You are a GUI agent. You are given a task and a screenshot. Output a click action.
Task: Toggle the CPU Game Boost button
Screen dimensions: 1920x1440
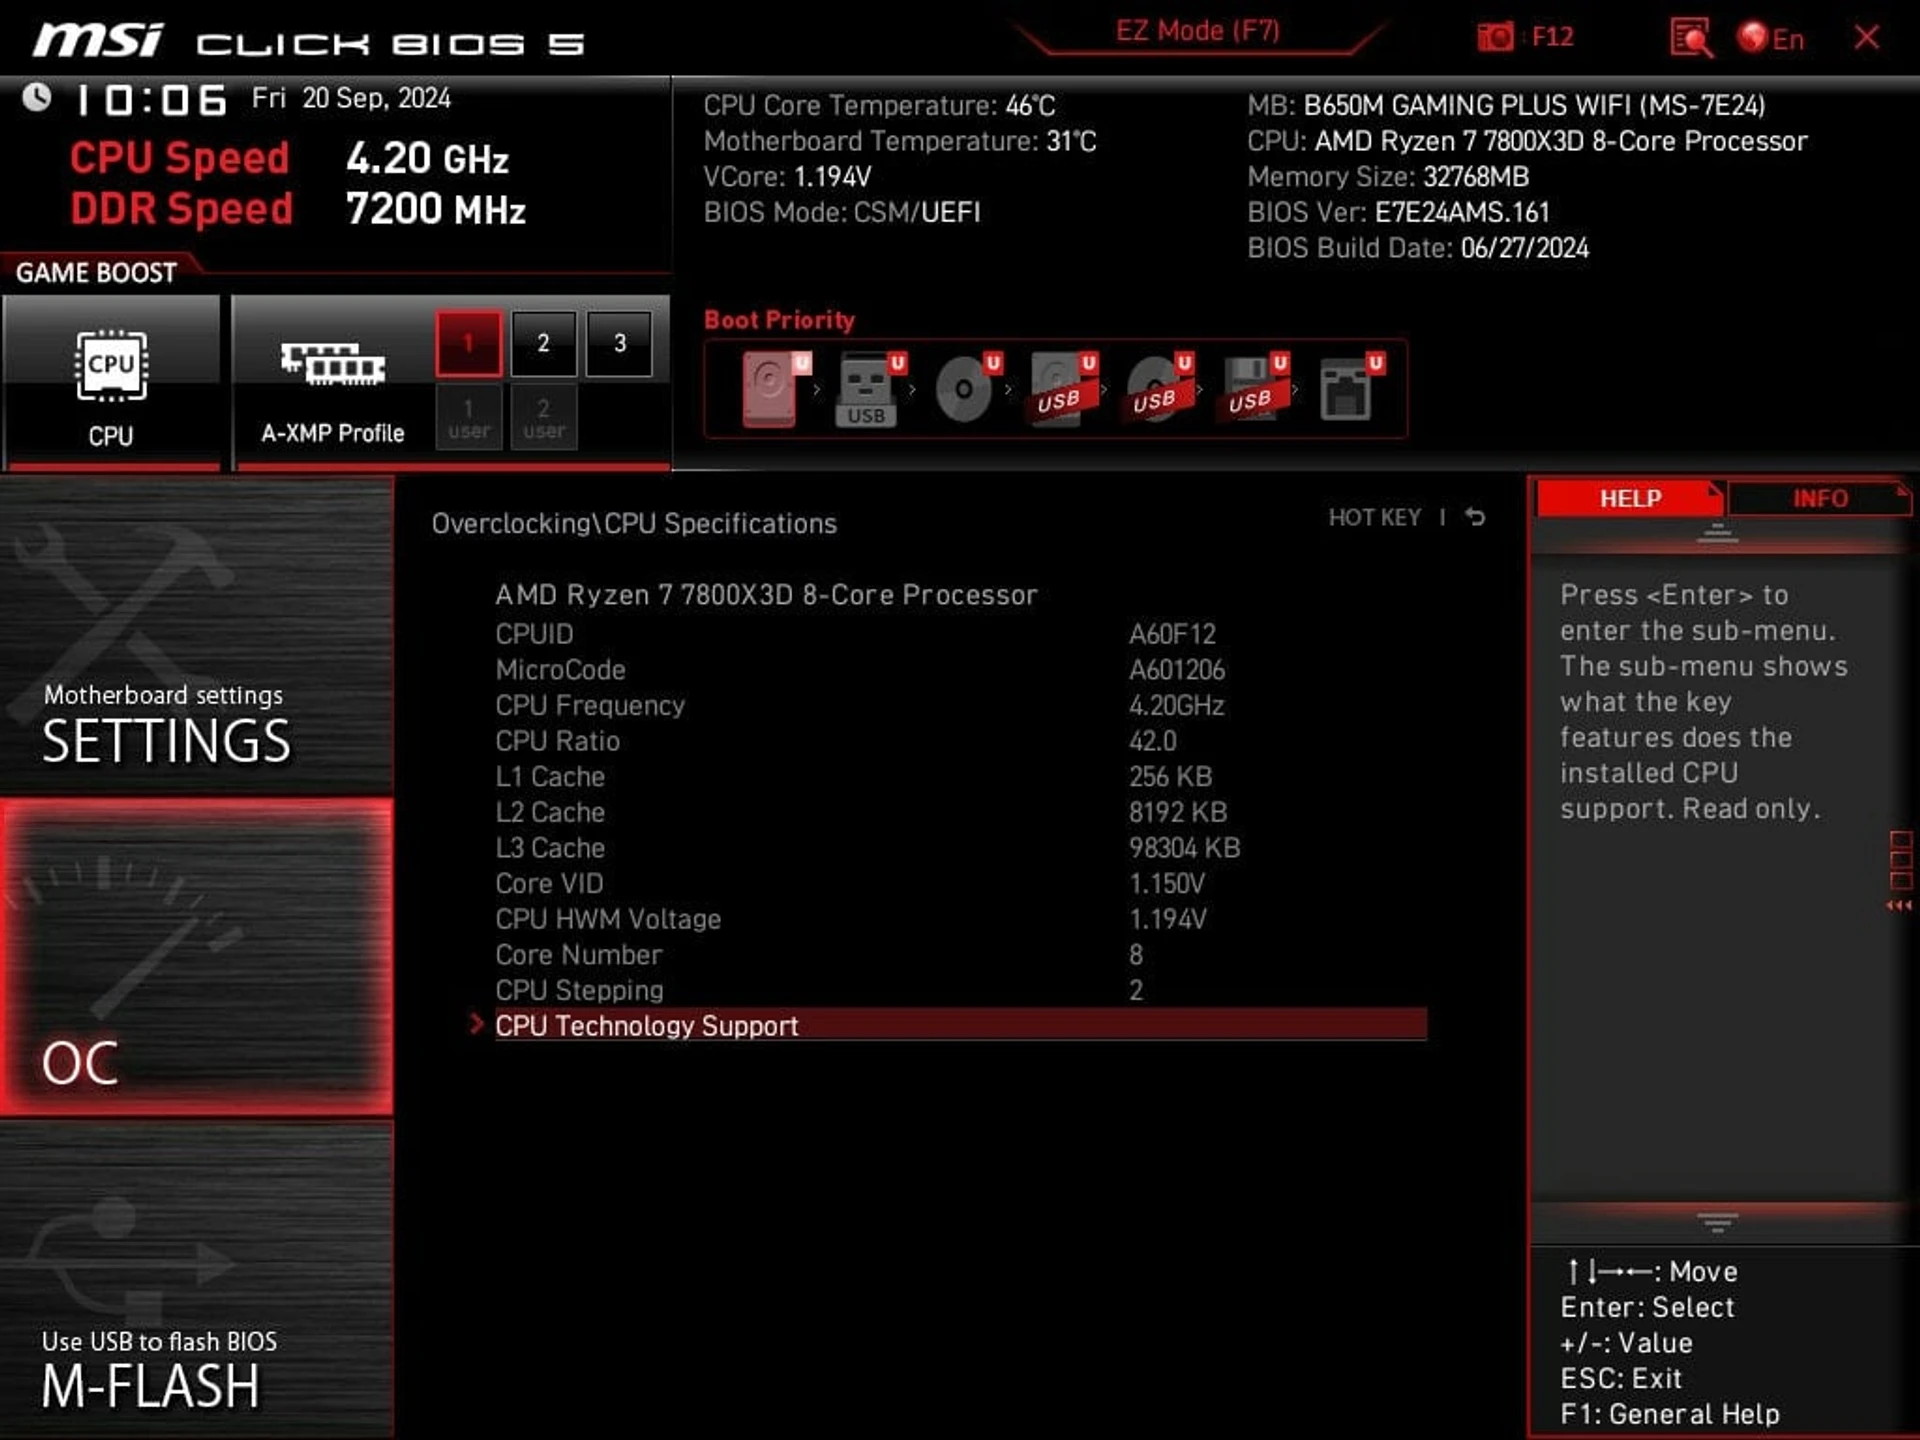[111, 382]
